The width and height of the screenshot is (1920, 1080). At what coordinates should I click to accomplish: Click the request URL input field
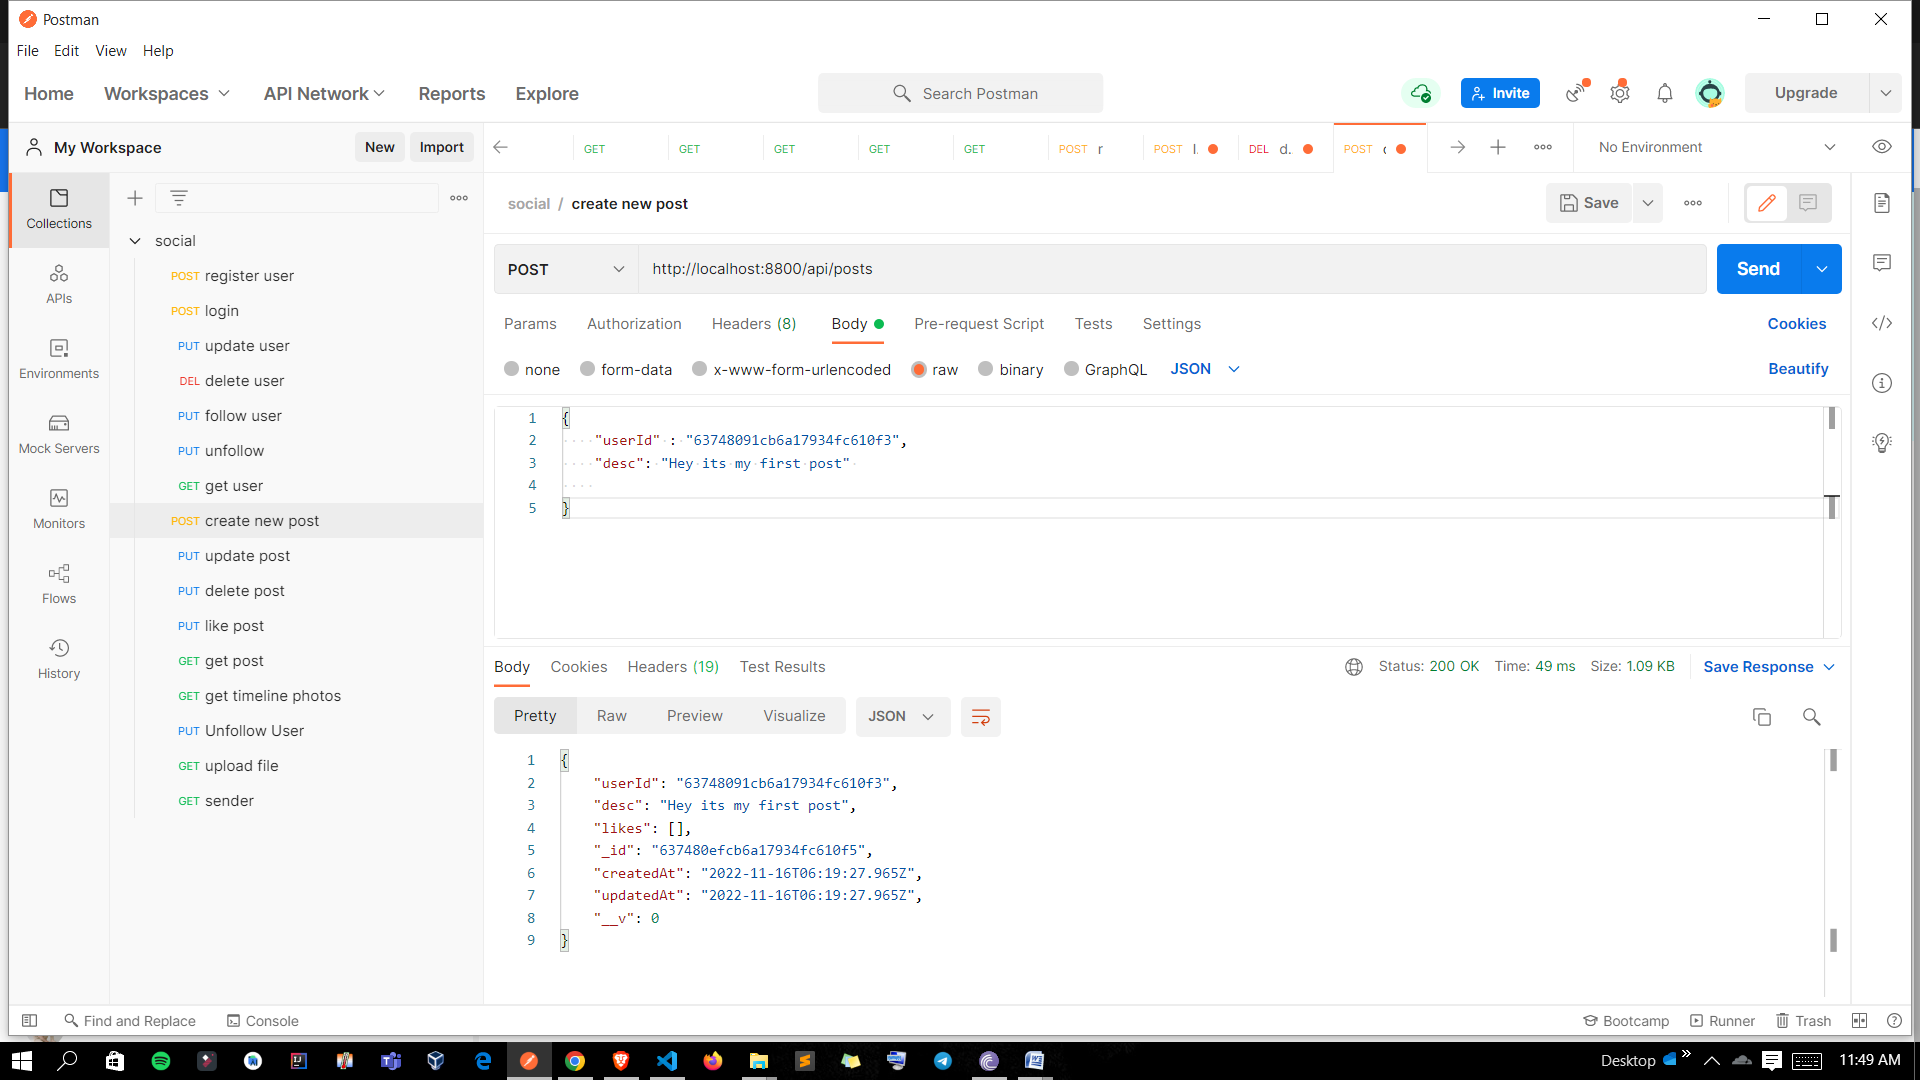pyautogui.click(x=1100, y=269)
